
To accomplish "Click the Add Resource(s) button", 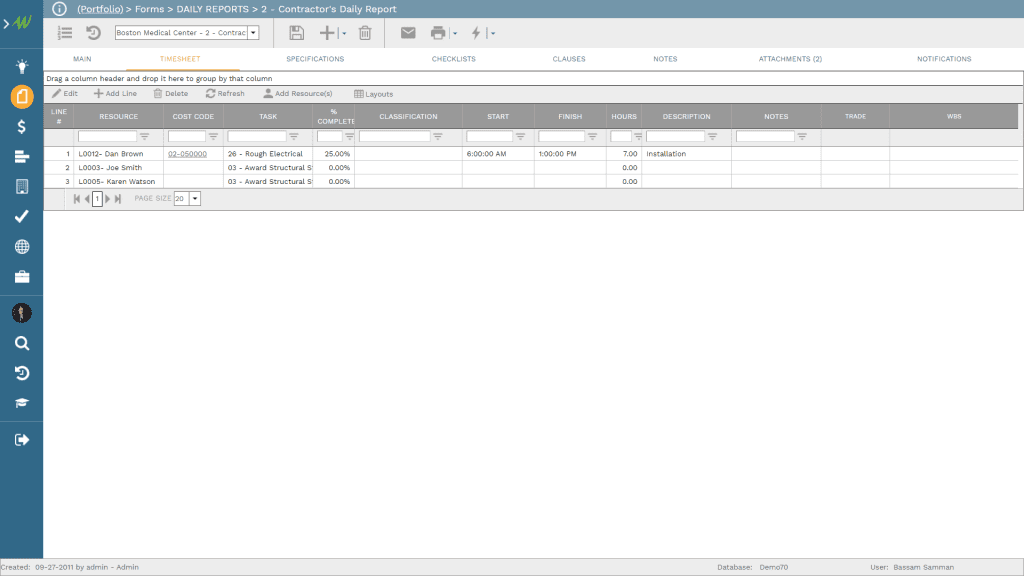I will coord(298,93).
